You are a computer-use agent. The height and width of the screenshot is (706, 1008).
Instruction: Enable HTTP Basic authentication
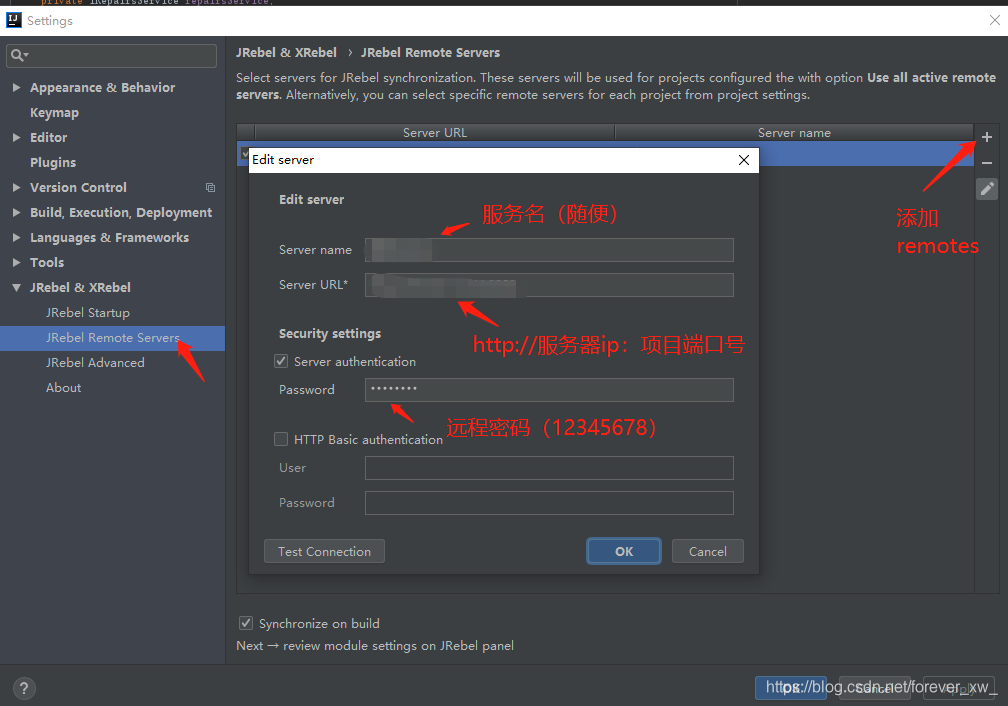click(281, 439)
